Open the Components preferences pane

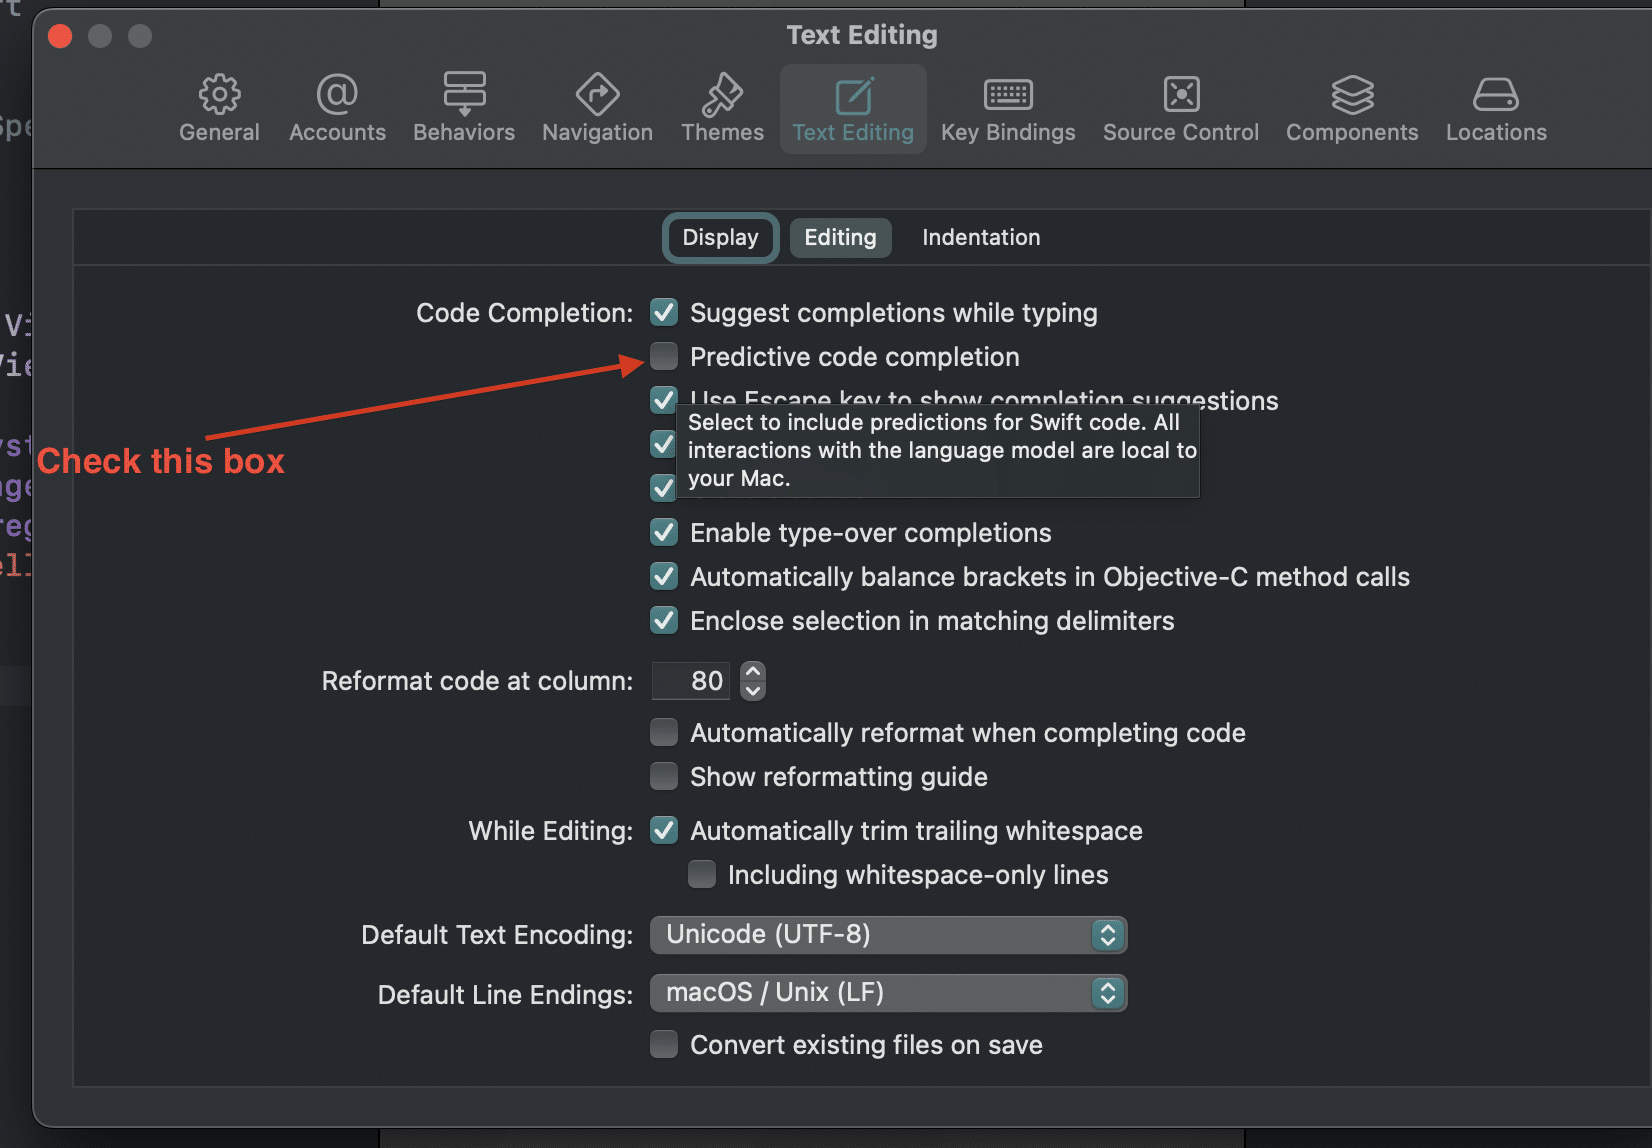coord(1352,108)
